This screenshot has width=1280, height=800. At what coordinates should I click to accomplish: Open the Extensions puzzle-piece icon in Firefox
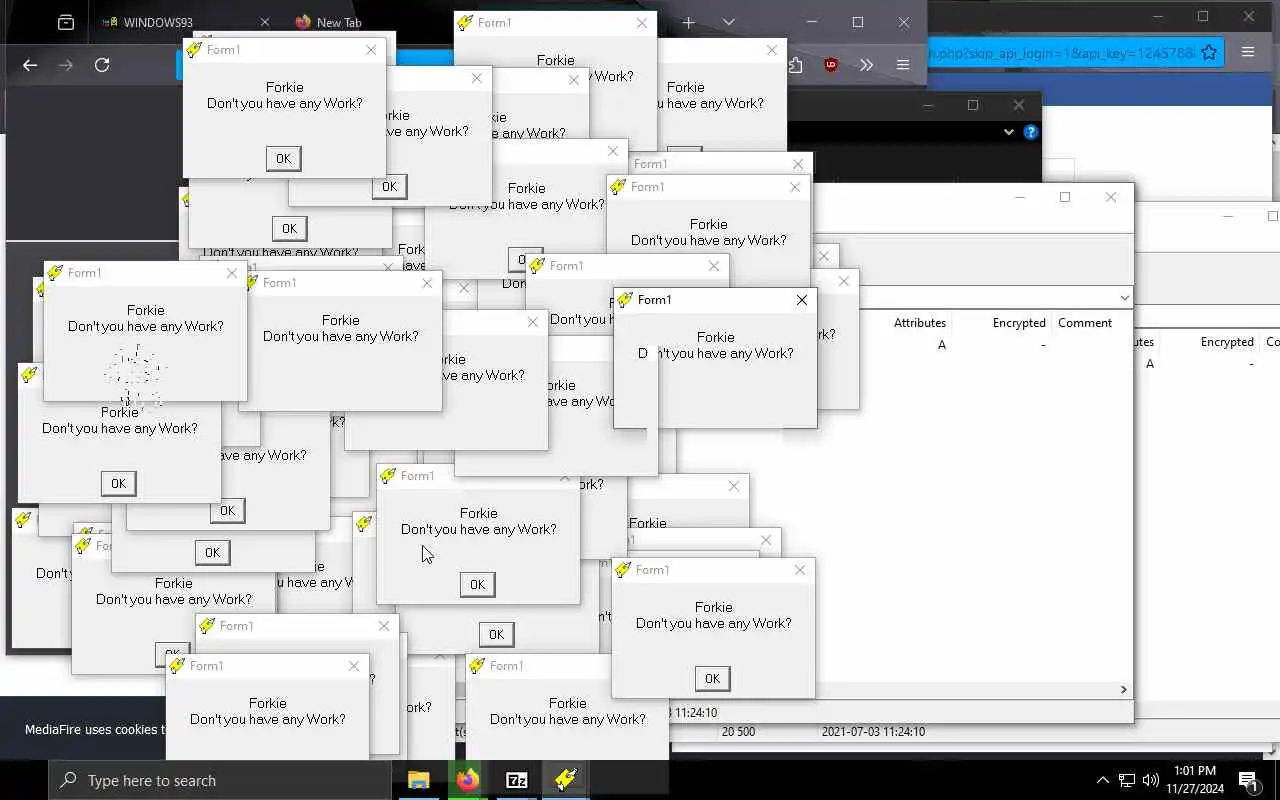(x=795, y=65)
